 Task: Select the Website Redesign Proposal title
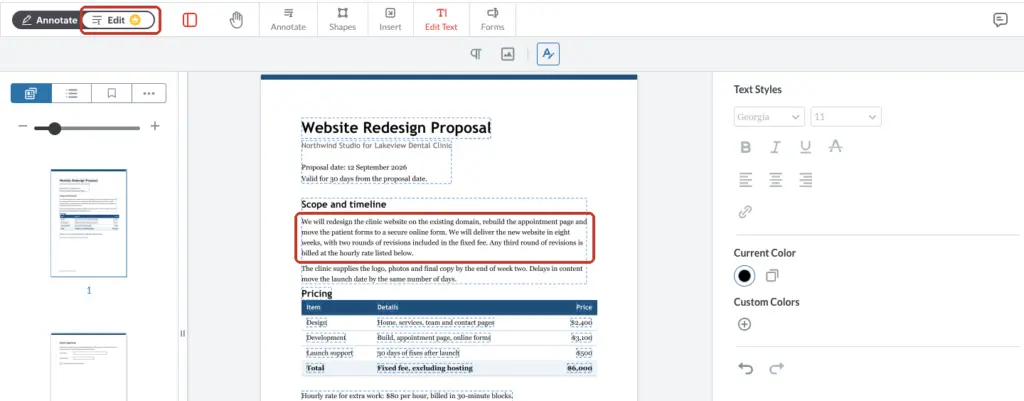pos(396,127)
